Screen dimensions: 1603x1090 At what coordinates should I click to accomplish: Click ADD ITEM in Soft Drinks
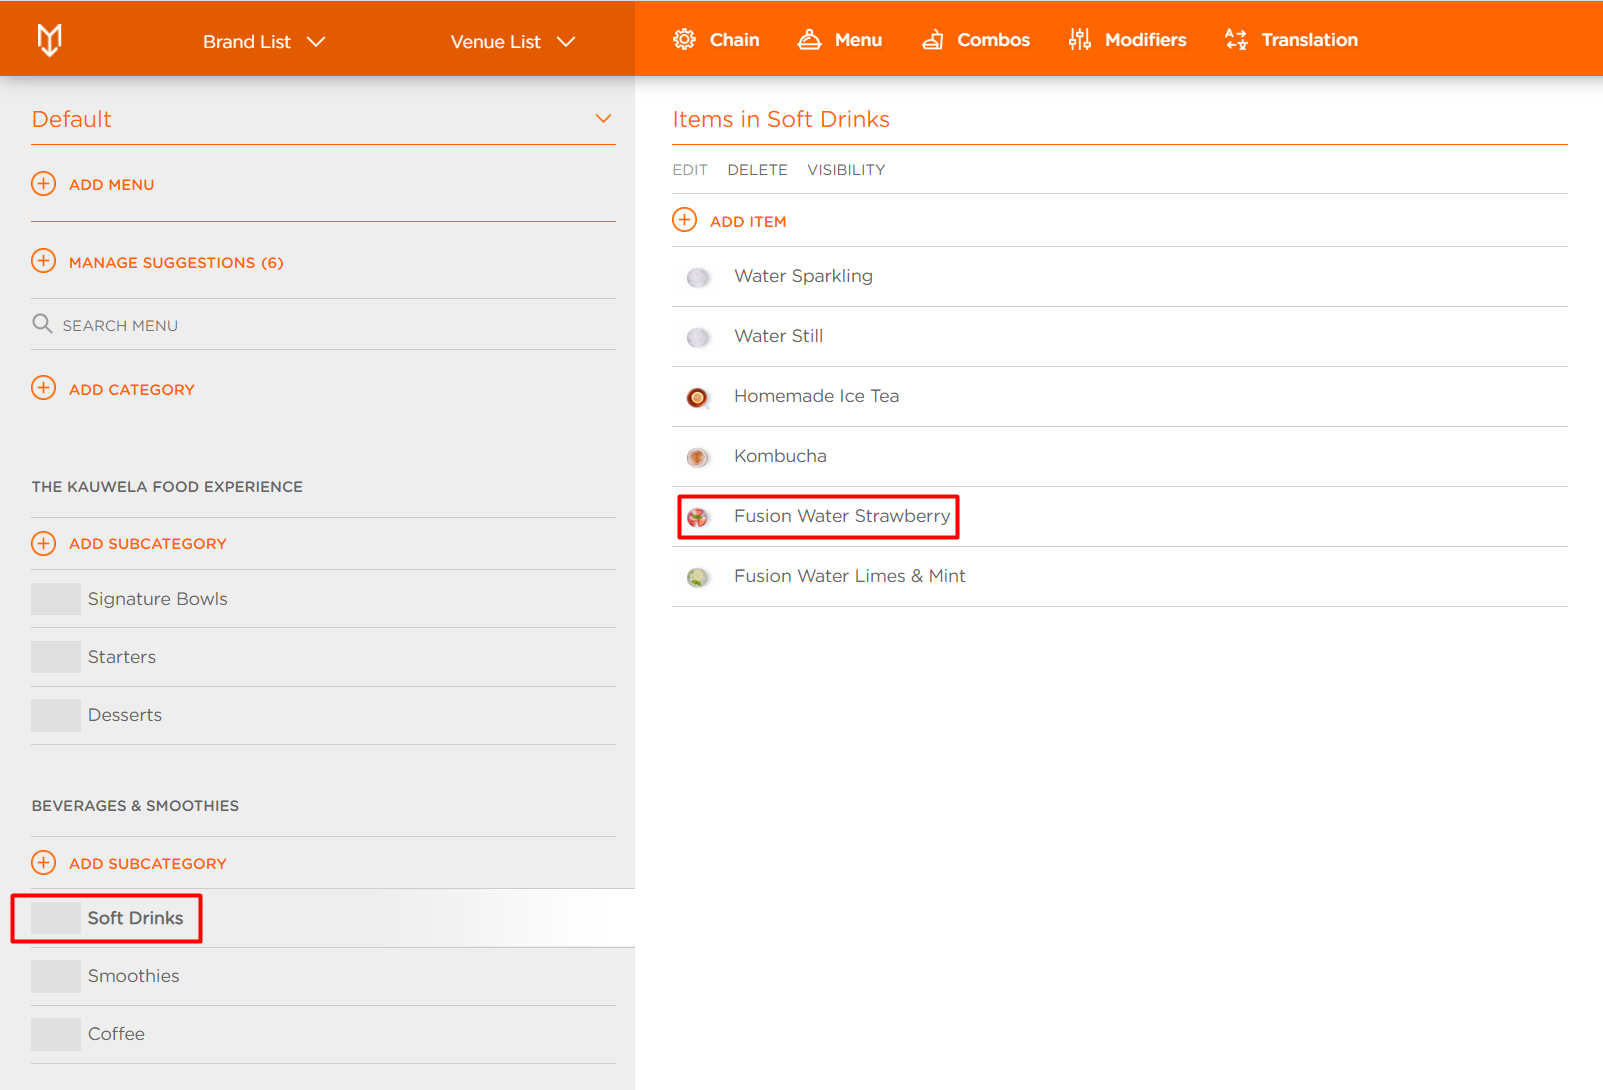point(748,222)
